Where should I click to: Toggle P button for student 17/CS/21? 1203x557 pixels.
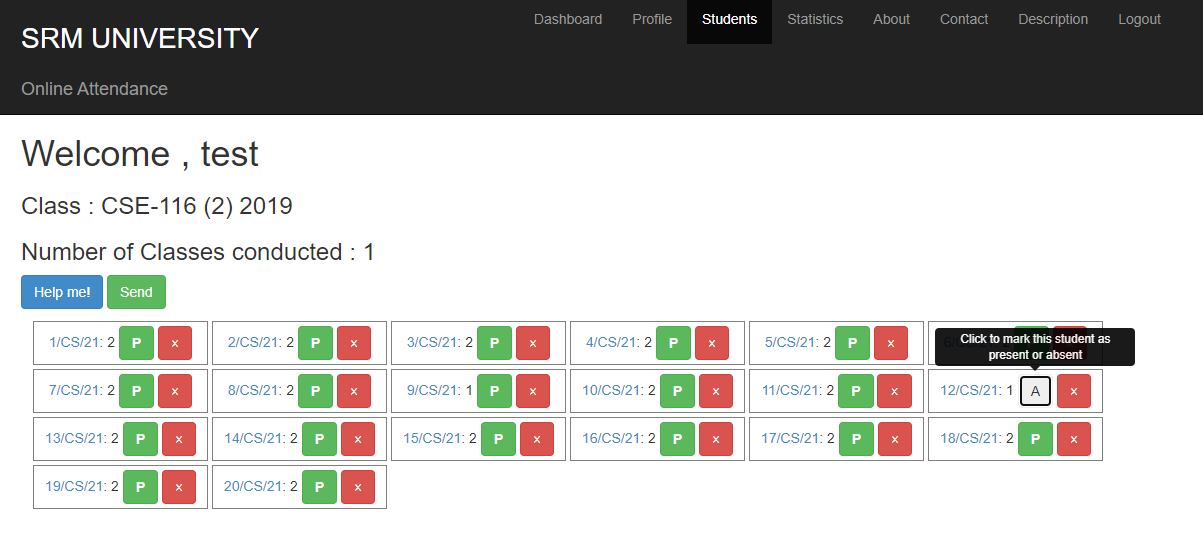(856, 439)
